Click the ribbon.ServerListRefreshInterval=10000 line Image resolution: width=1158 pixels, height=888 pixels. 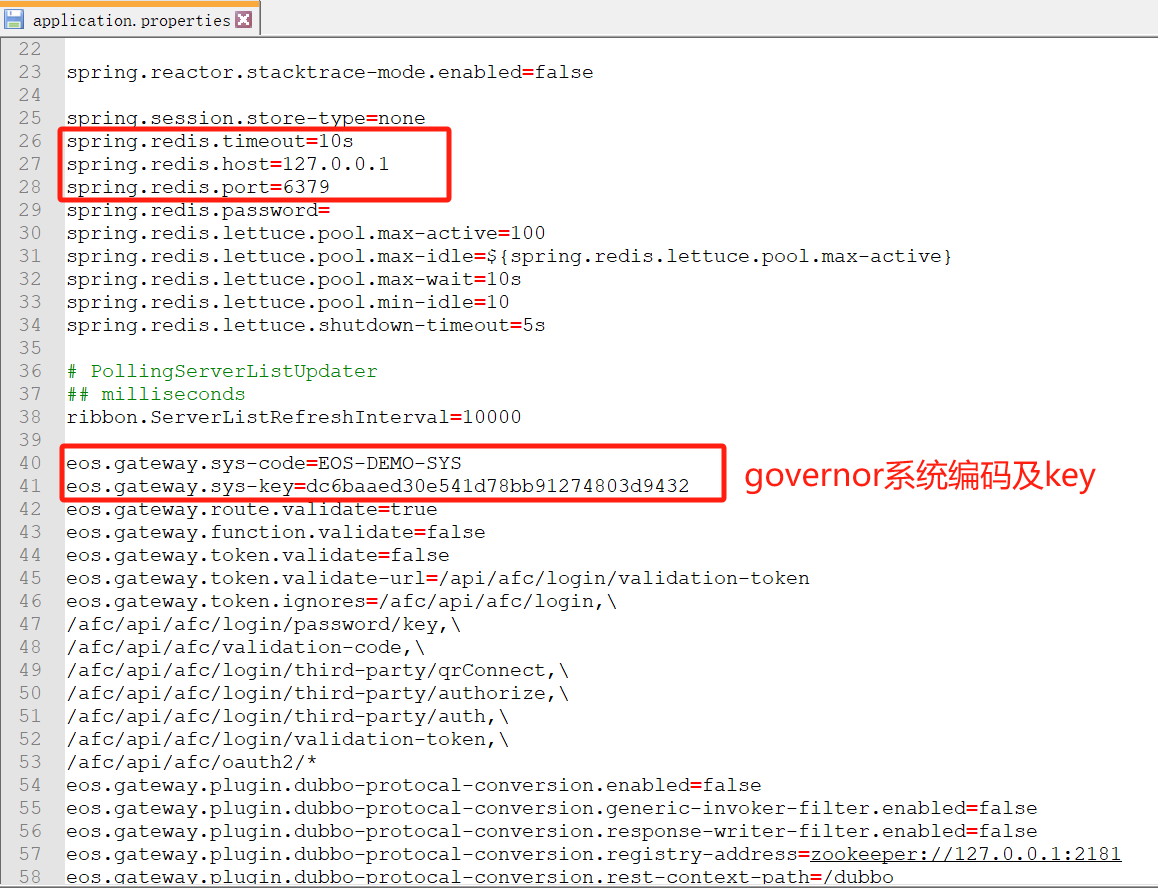(x=293, y=417)
